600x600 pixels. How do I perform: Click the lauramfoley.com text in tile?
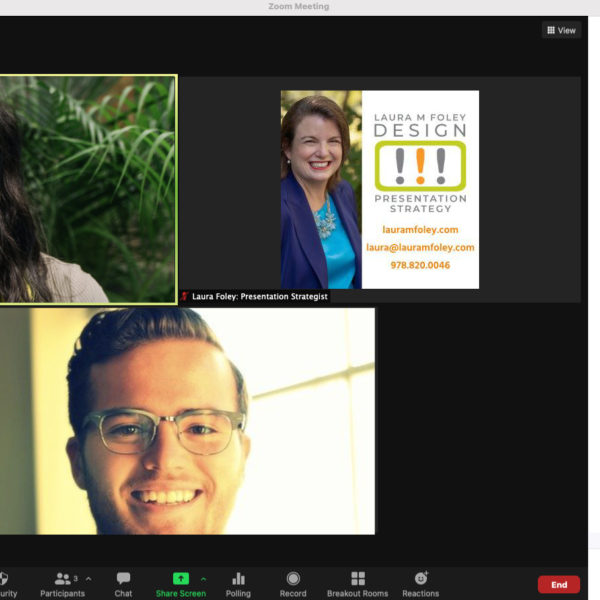pos(420,230)
